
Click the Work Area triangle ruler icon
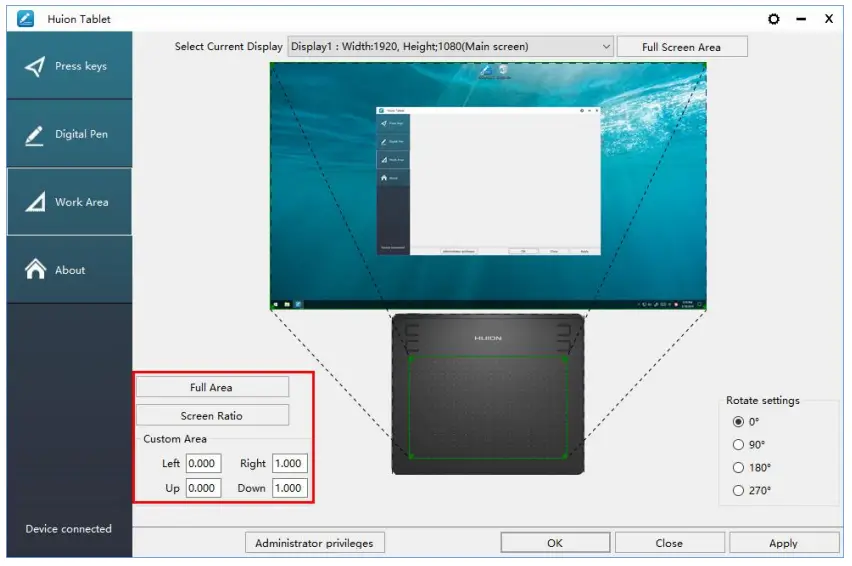coord(35,202)
